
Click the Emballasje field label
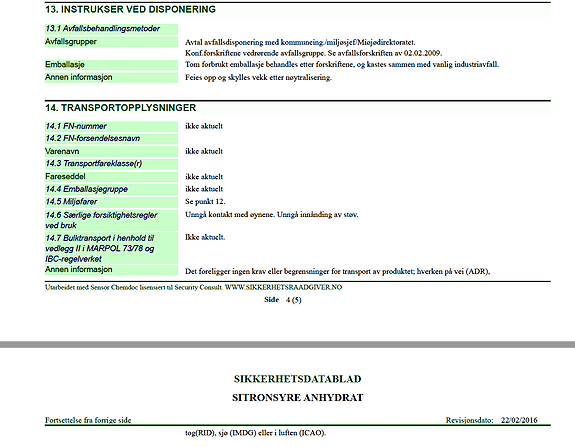pyautogui.click(x=65, y=65)
